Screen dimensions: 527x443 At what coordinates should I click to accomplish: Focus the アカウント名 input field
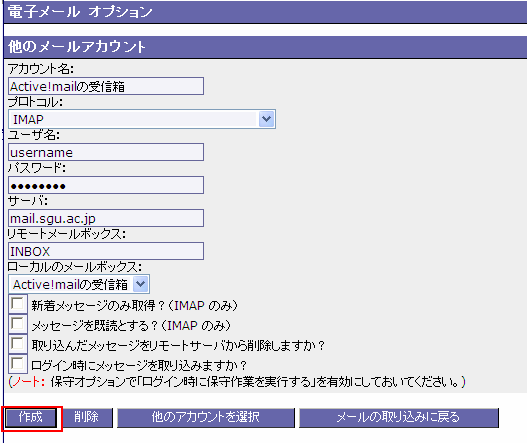[106, 86]
